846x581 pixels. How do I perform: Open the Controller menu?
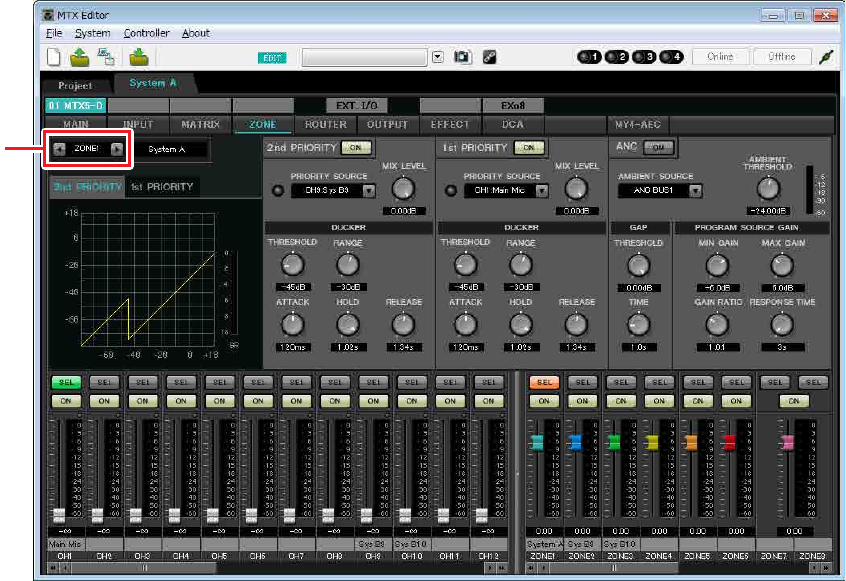click(146, 33)
